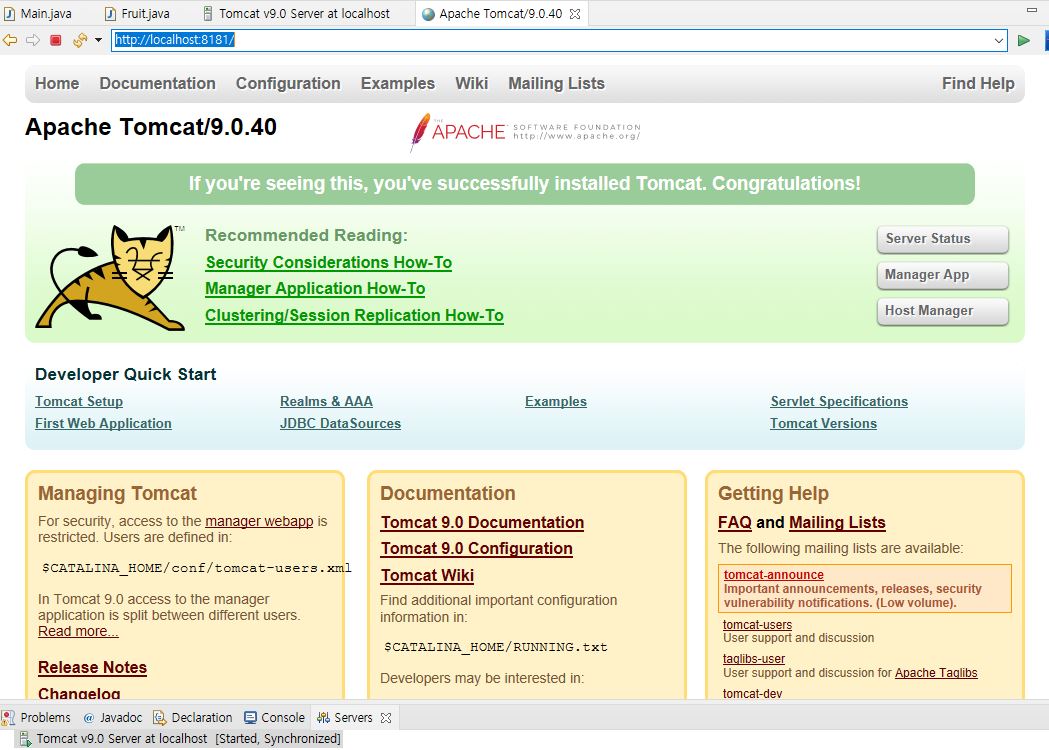This screenshot has height=750, width=1049.
Task: Open the Release Notes link
Action: 92,668
